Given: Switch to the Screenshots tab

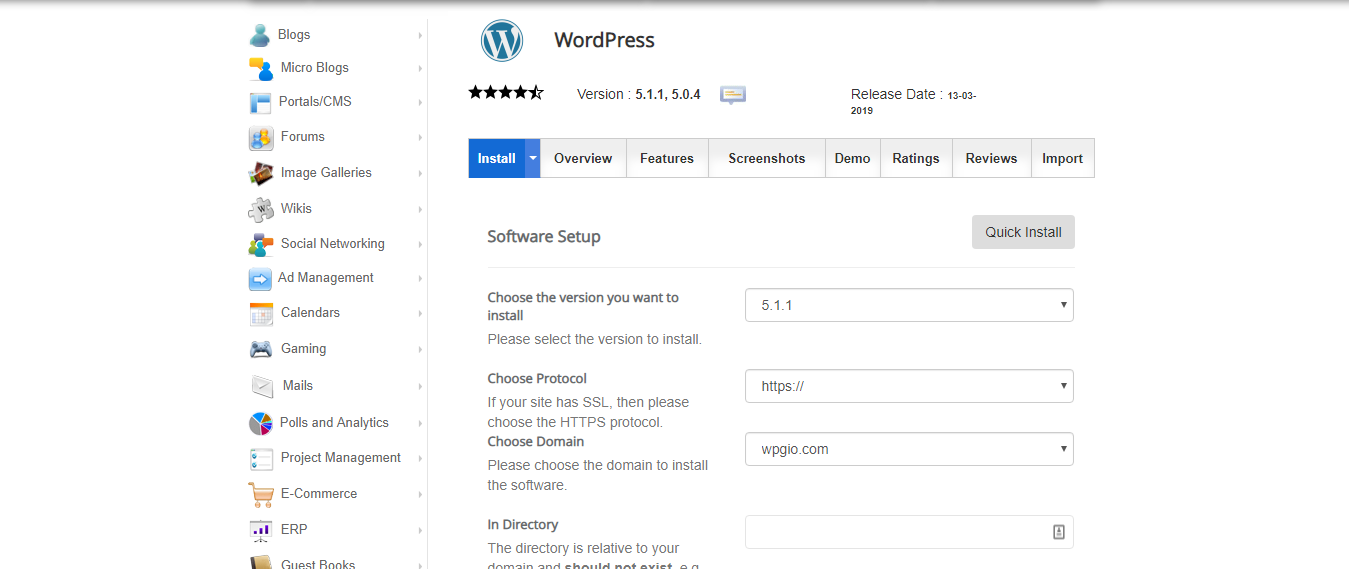Looking at the screenshot, I should click(x=767, y=158).
